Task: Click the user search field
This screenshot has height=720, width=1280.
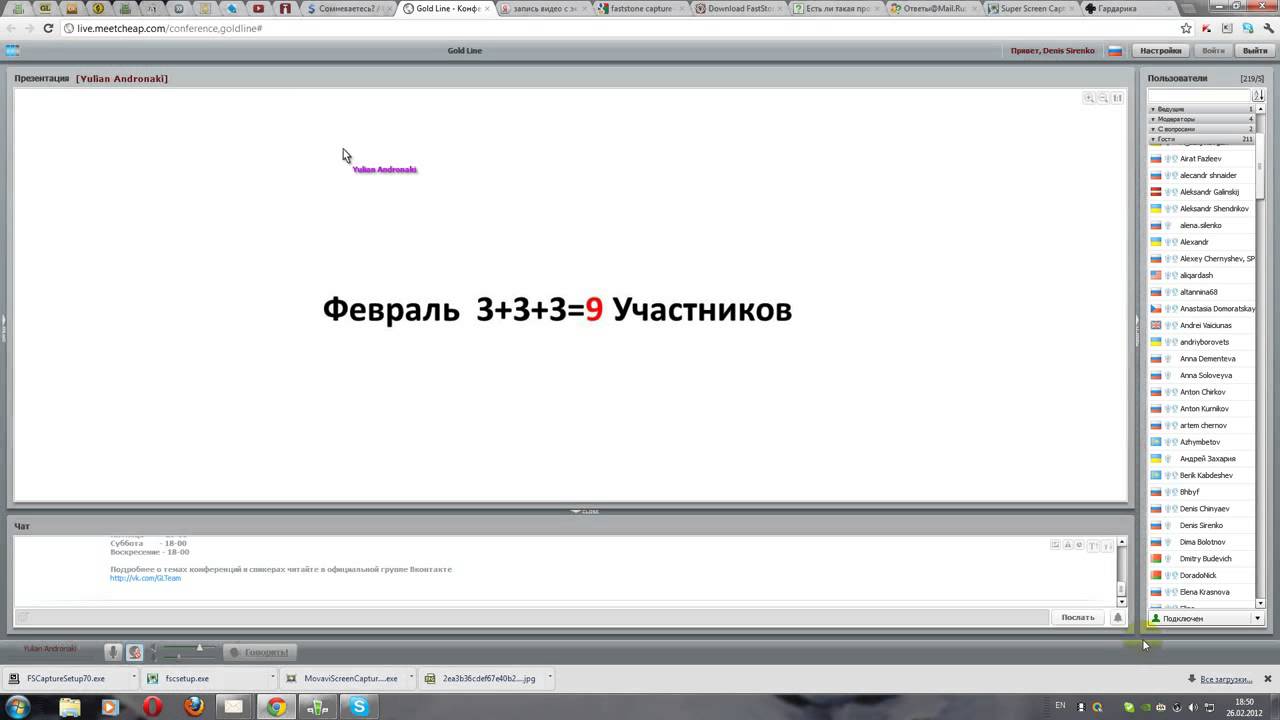Action: (x=1199, y=96)
